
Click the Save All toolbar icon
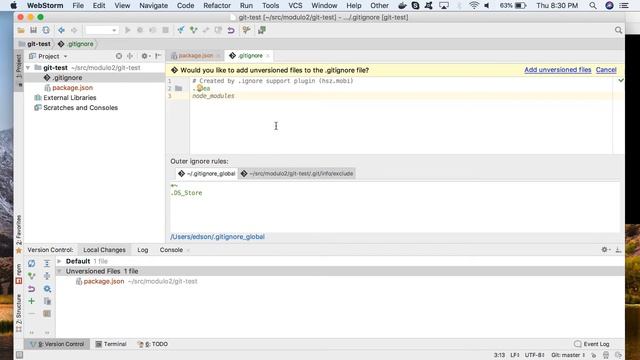[x=33, y=30]
